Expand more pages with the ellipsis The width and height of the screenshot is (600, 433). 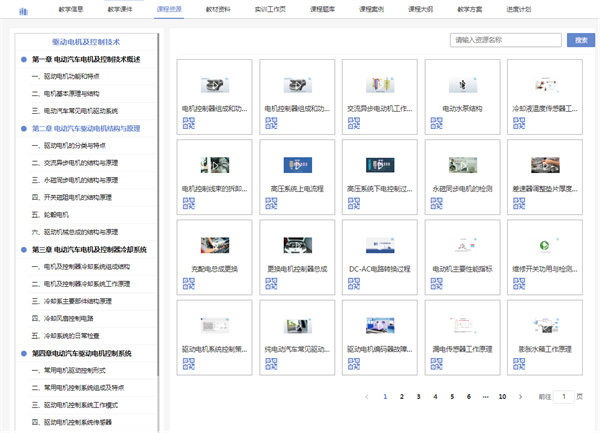486,397
